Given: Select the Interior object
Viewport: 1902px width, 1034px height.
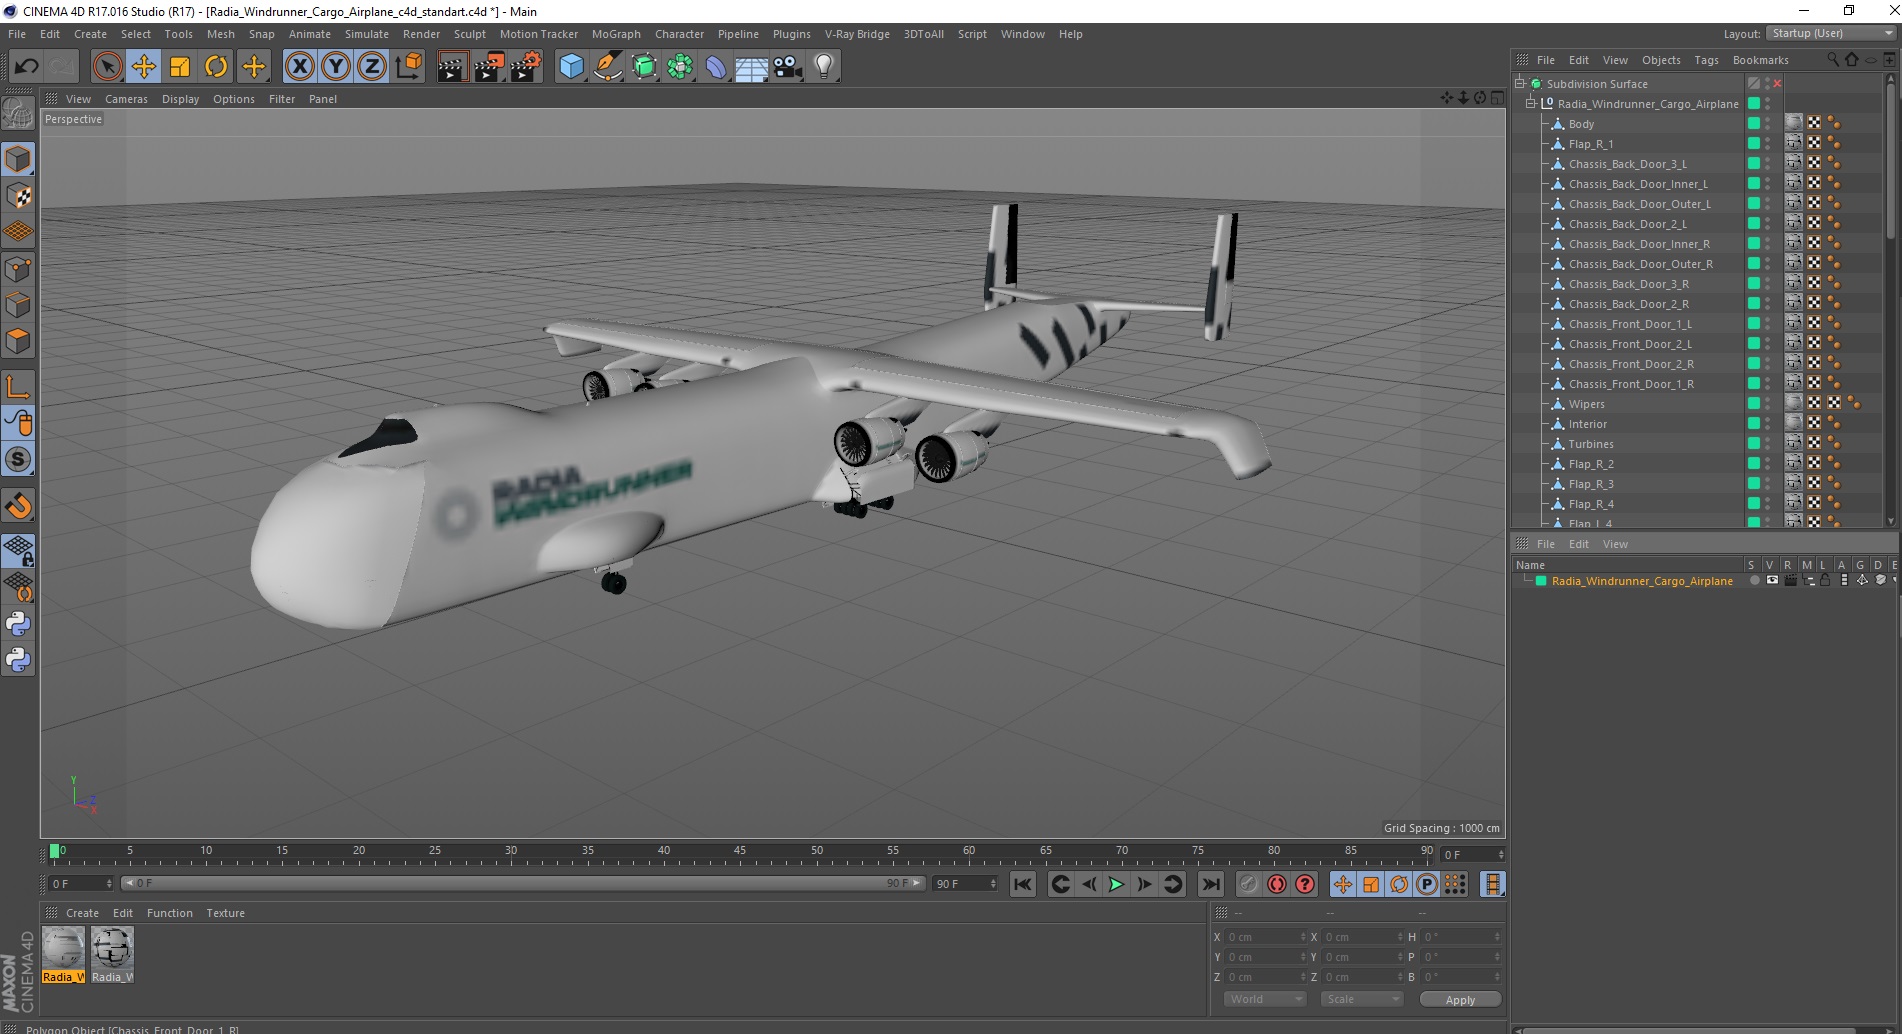Looking at the screenshot, I should point(1588,424).
